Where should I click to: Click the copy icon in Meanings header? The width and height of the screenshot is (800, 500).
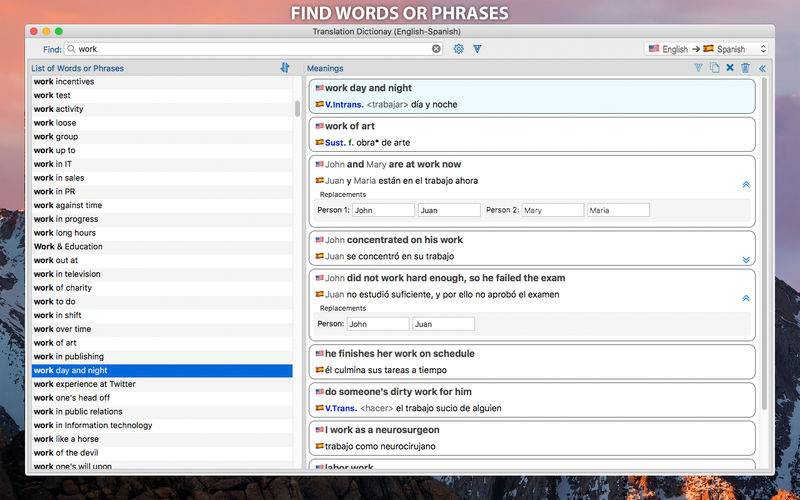[714, 68]
